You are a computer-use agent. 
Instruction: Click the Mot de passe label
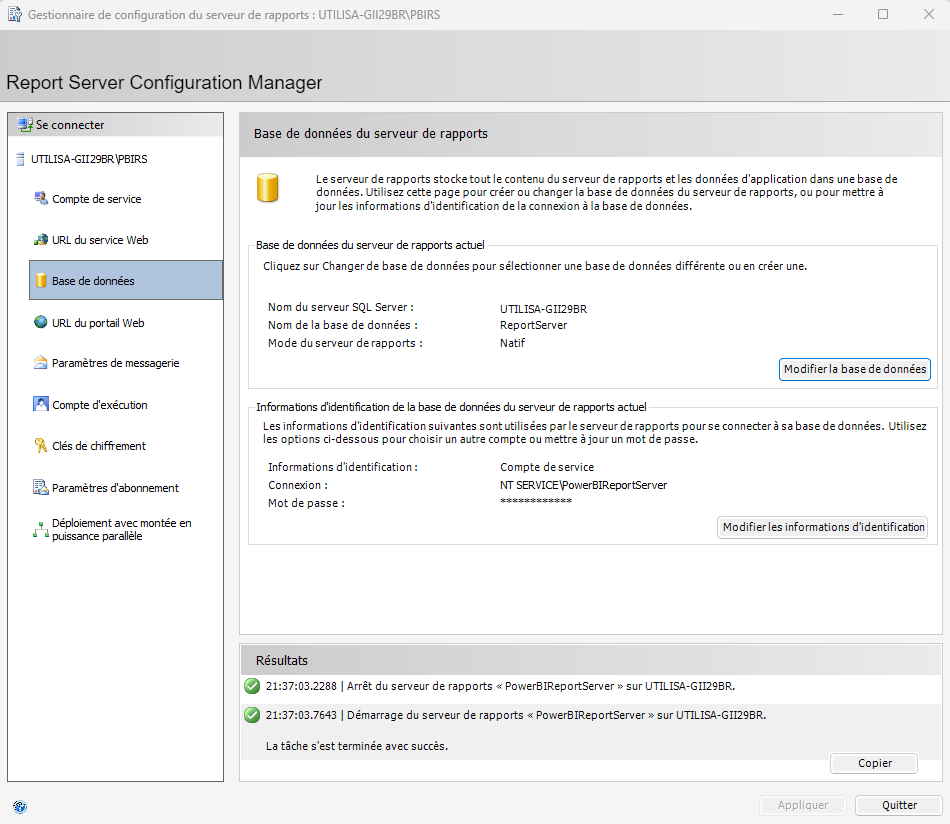click(306, 503)
